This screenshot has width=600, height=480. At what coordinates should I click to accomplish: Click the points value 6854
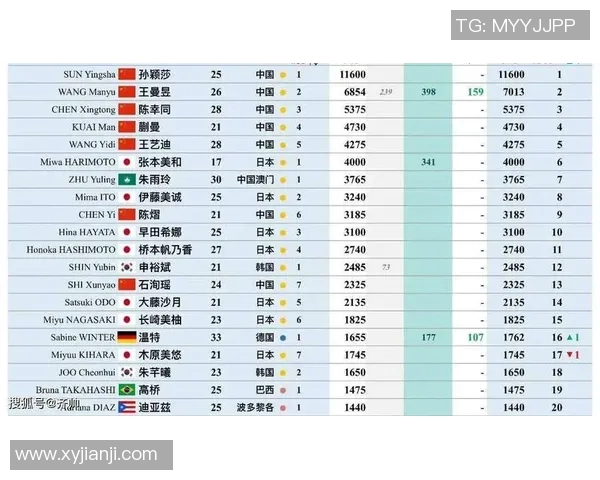[355, 92]
